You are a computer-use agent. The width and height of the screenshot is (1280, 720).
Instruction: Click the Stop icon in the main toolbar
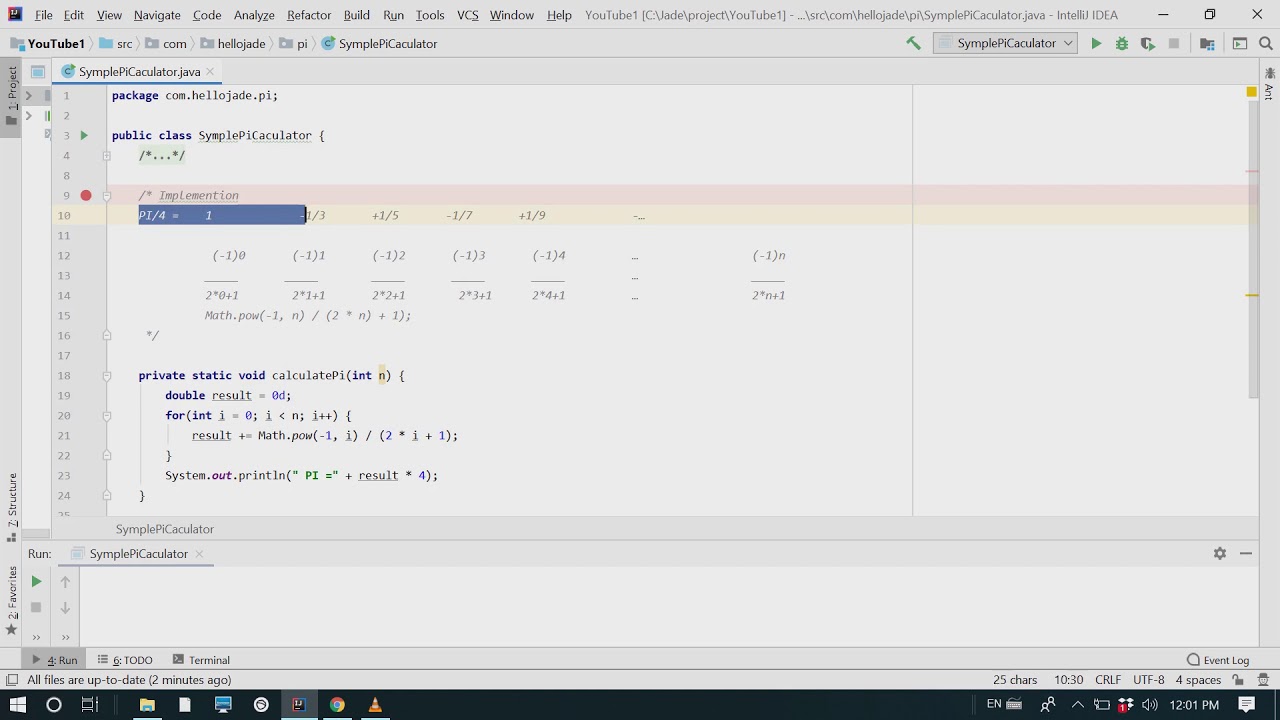click(x=1174, y=43)
